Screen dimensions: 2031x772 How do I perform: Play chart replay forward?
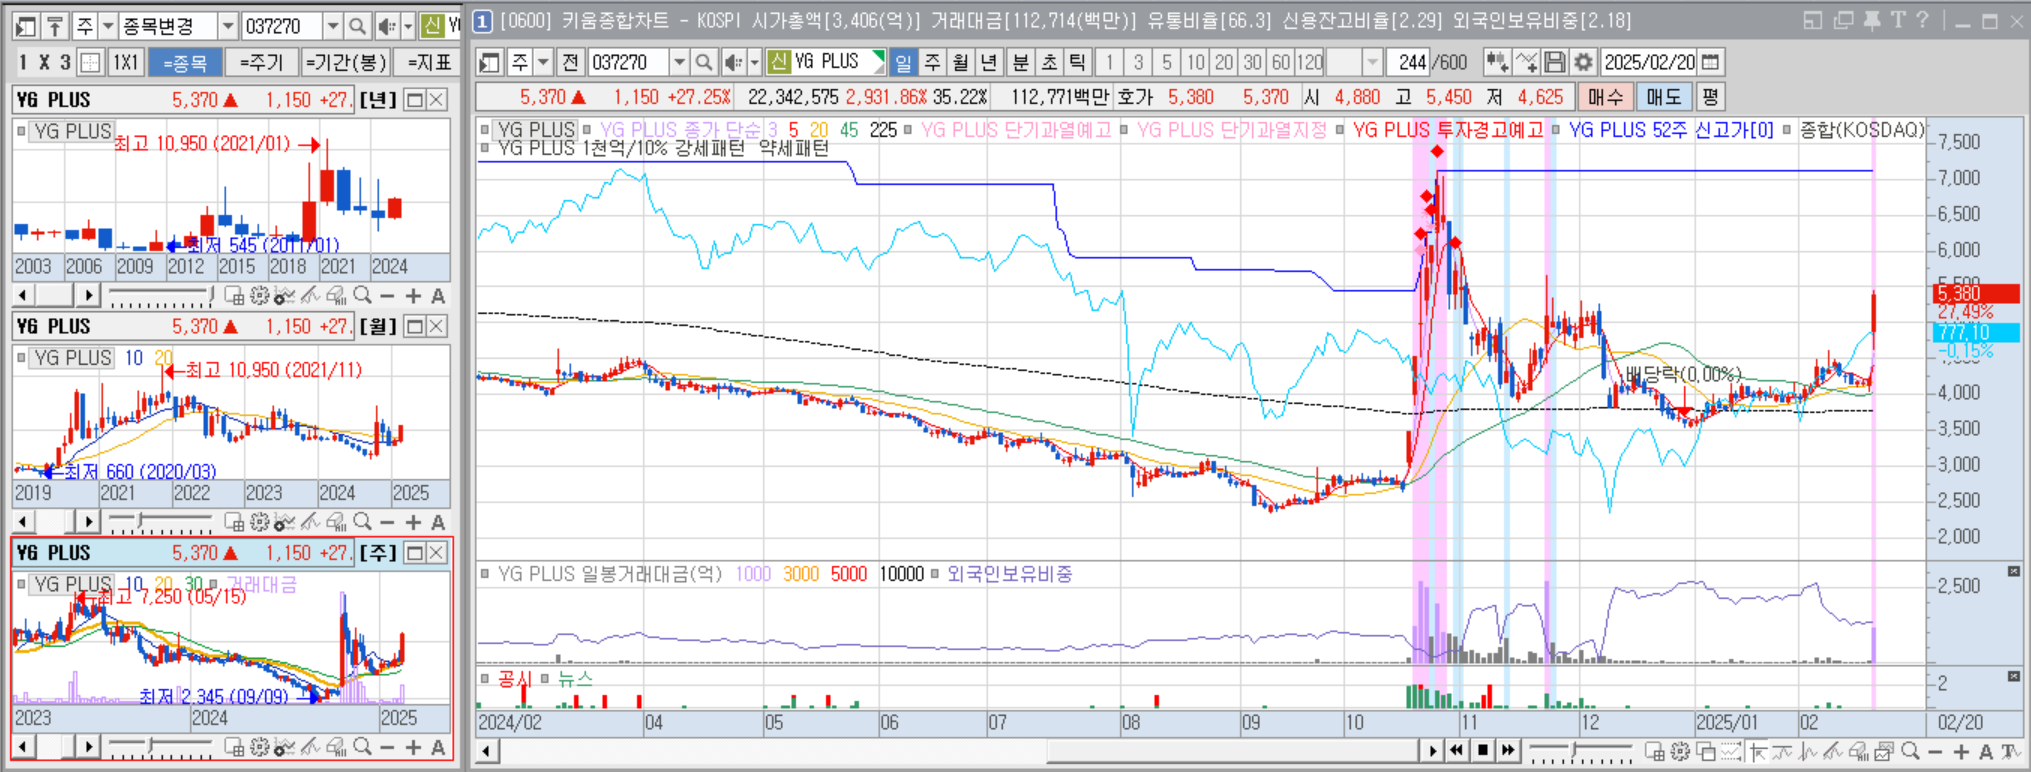point(1432,750)
